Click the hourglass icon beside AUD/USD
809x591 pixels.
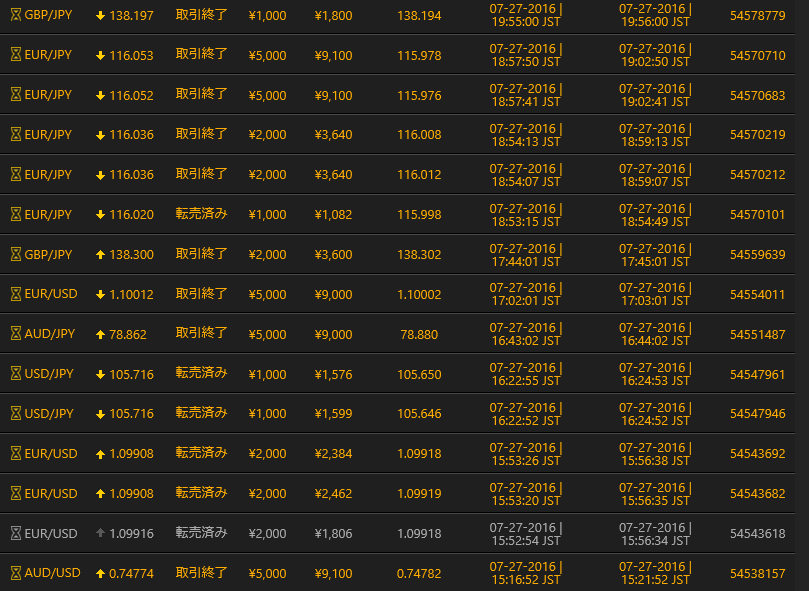(x=15, y=573)
